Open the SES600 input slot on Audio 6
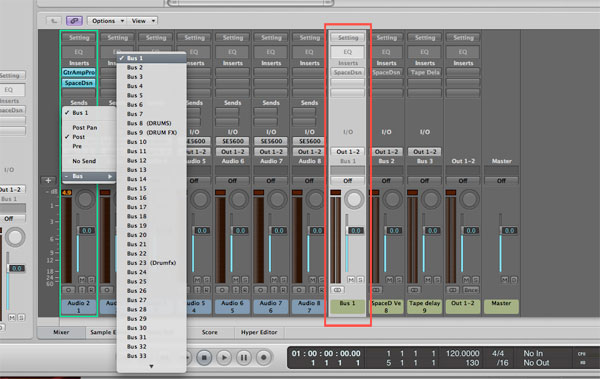The image size is (600, 379). pyautogui.click(x=233, y=141)
